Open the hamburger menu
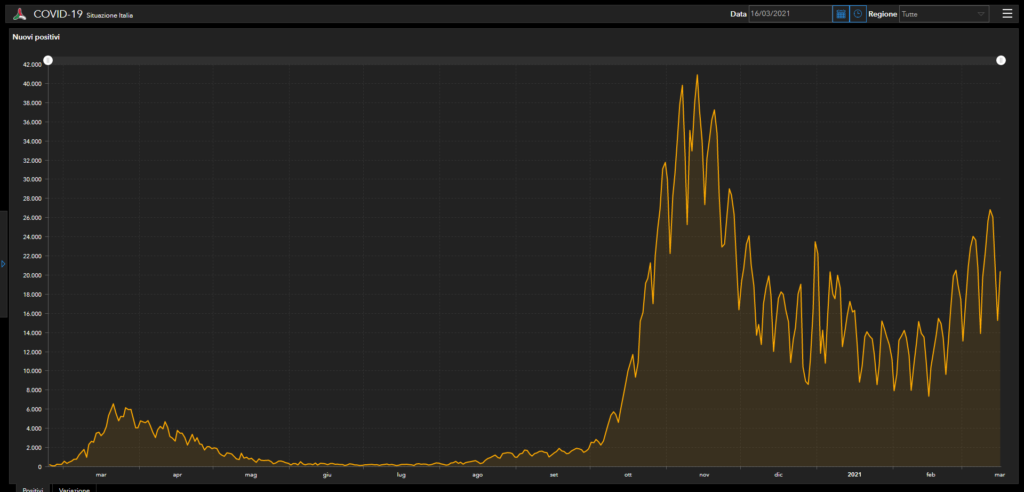The height and width of the screenshot is (492, 1024). click(1007, 14)
